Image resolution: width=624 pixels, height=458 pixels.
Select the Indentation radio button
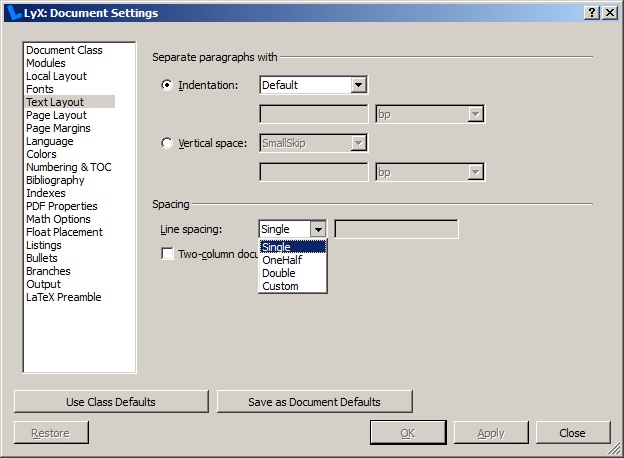point(167,85)
